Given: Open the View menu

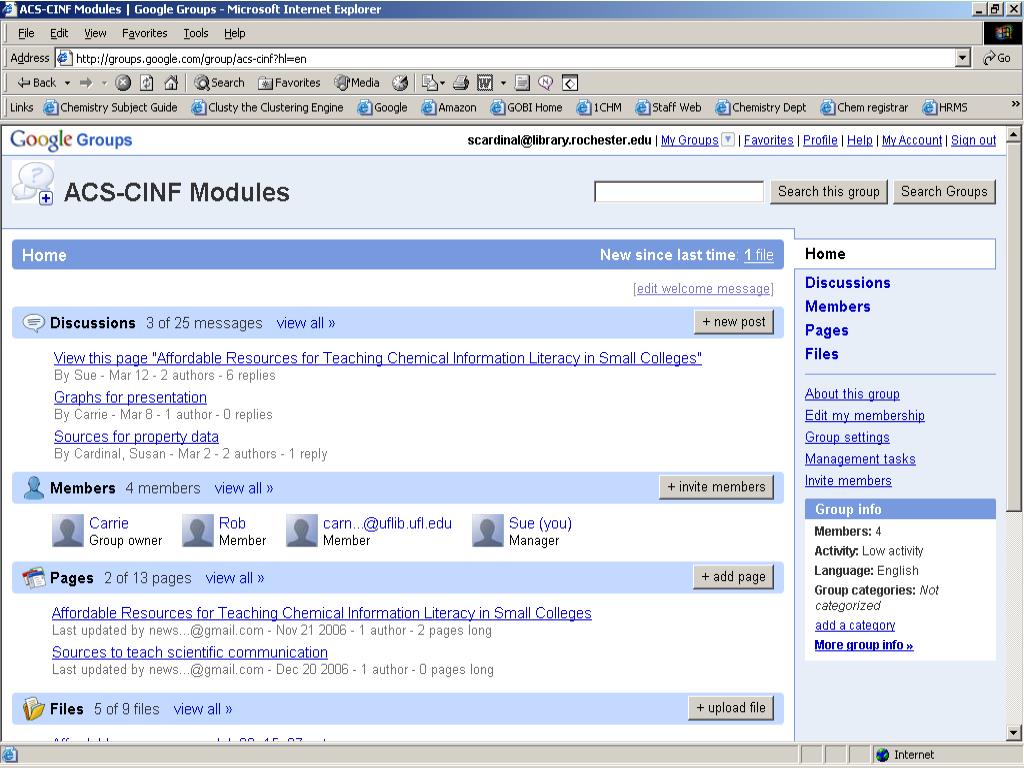Looking at the screenshot, I should tap(95, 33).
